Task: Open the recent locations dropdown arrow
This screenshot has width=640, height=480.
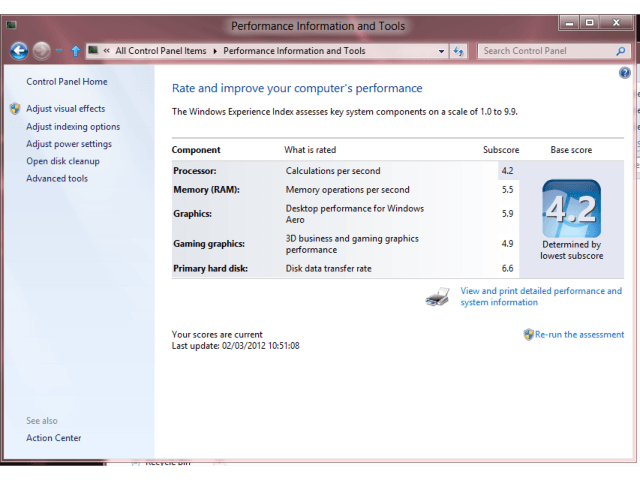Action: tap(59, 51)
